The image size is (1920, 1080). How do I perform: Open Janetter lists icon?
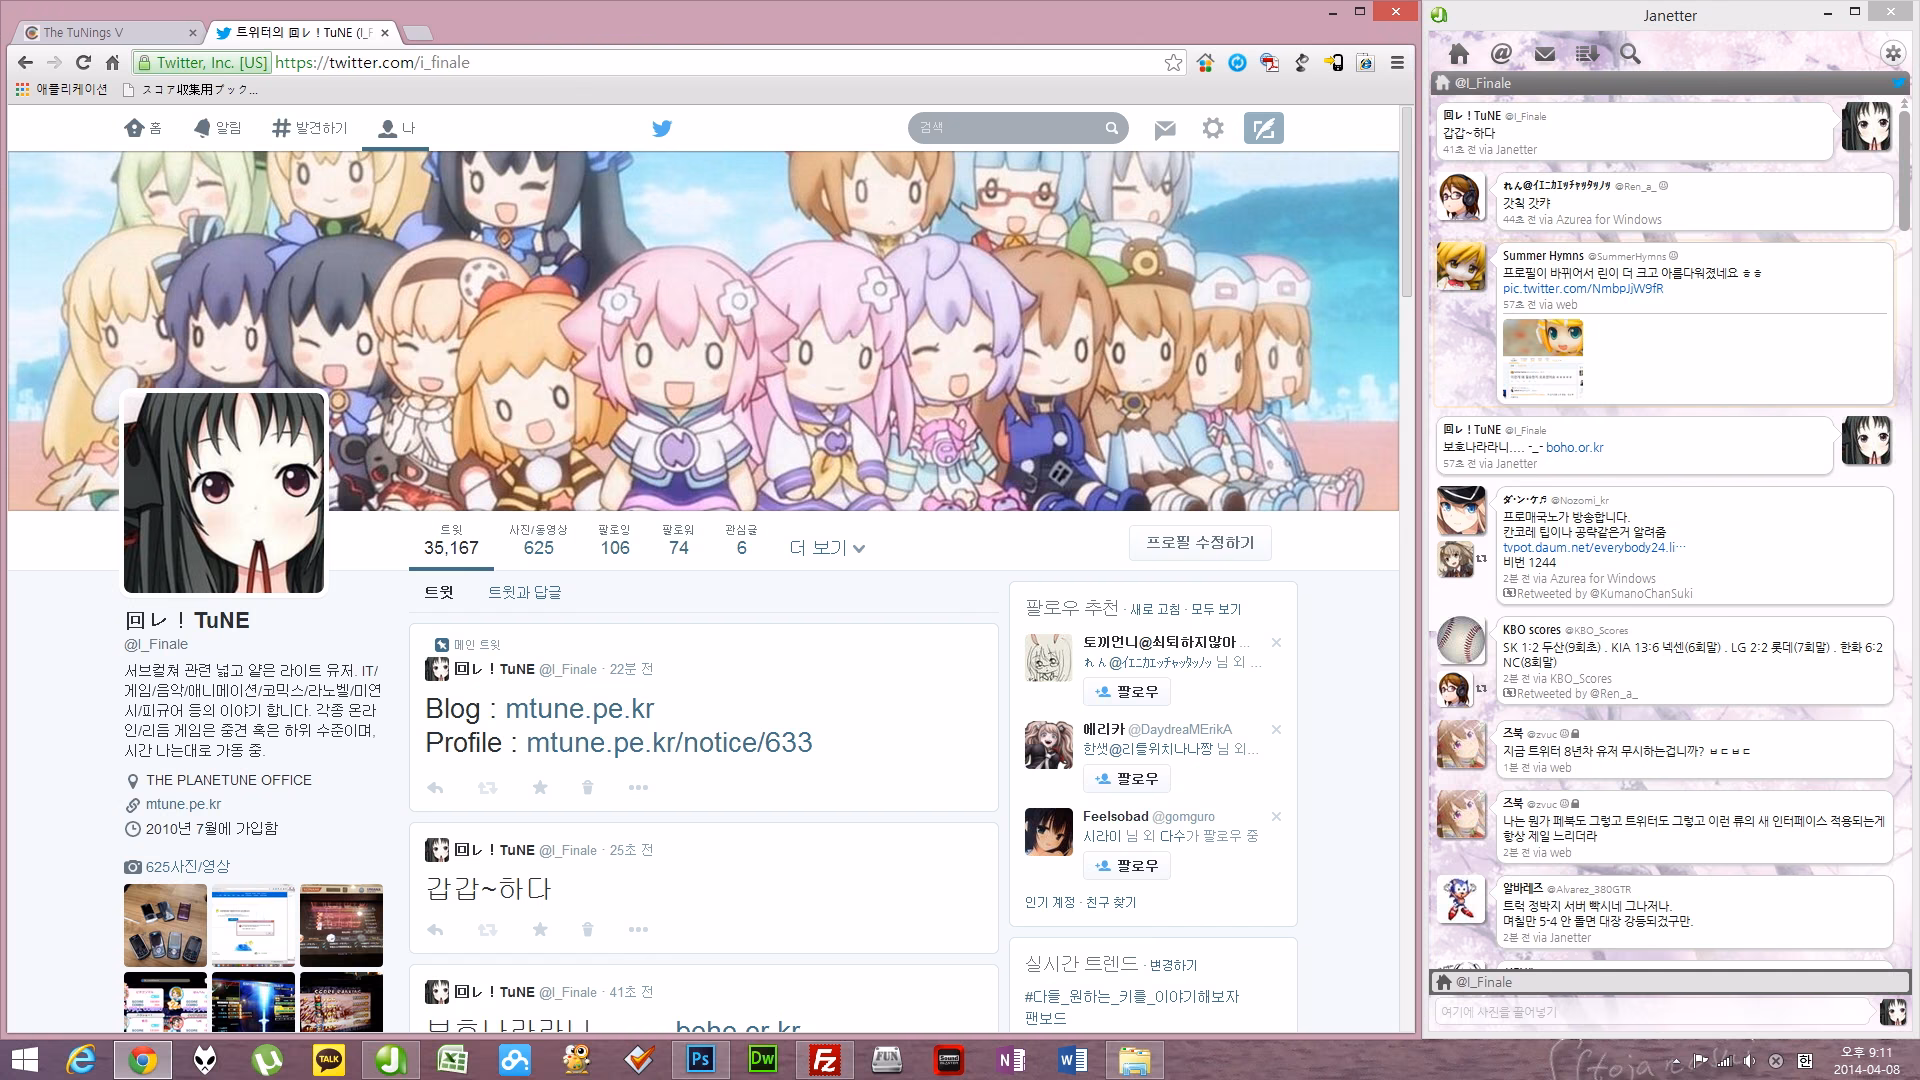[1587, 54]
